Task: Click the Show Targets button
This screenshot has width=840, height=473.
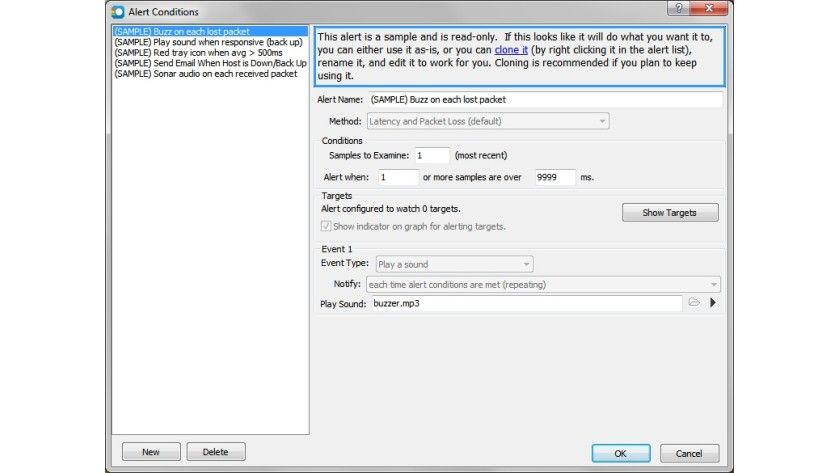Action: [x=670, y=213]
